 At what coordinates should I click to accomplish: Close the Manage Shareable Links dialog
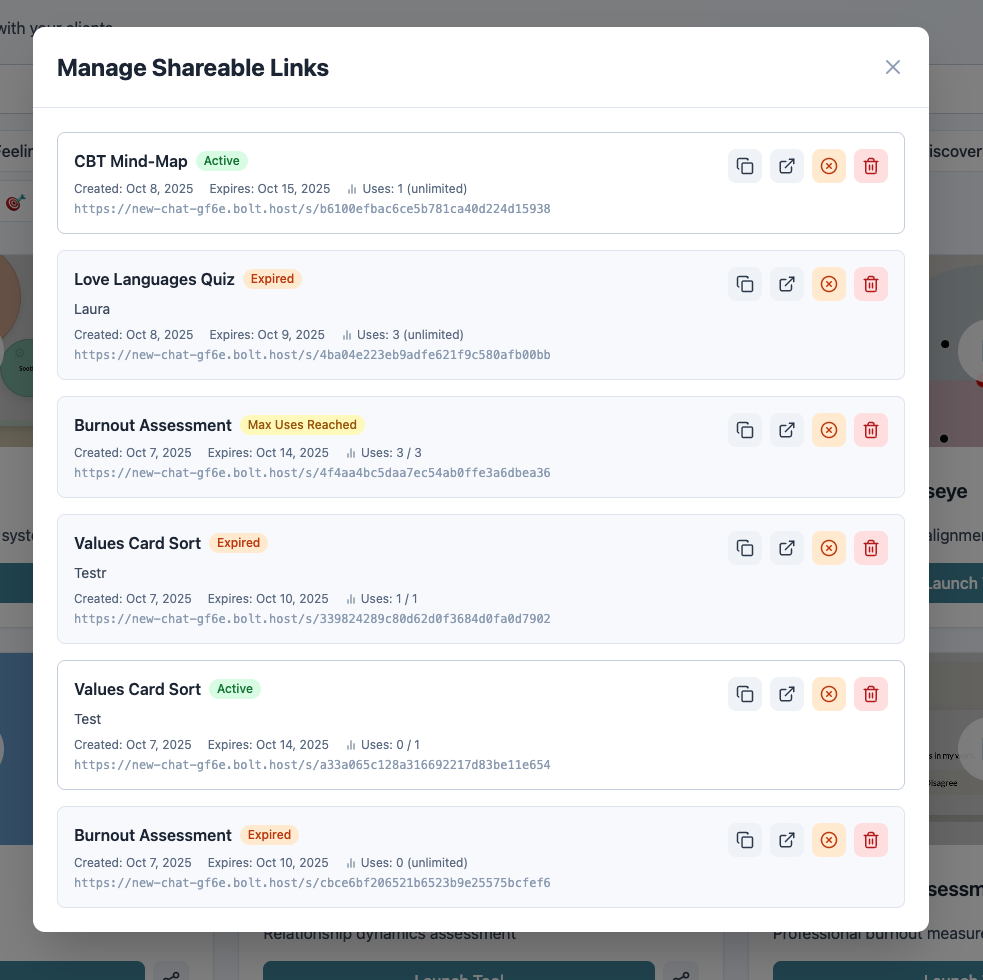[x=893, y=67]
